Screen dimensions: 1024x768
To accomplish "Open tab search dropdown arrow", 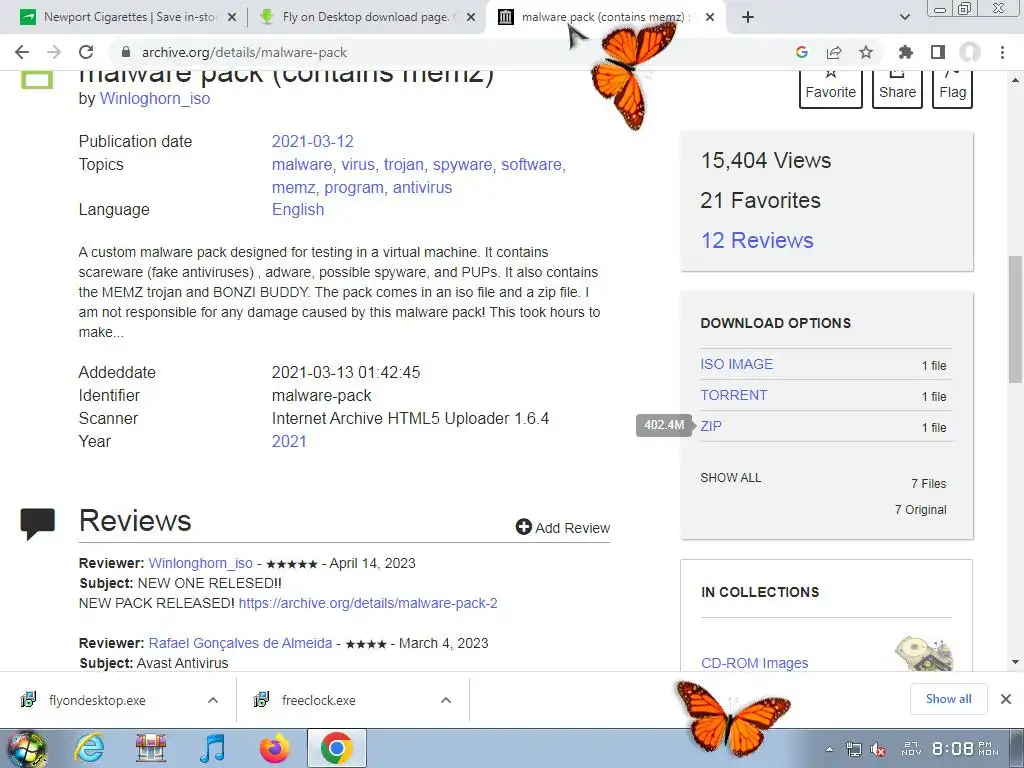I will (905, 17).
